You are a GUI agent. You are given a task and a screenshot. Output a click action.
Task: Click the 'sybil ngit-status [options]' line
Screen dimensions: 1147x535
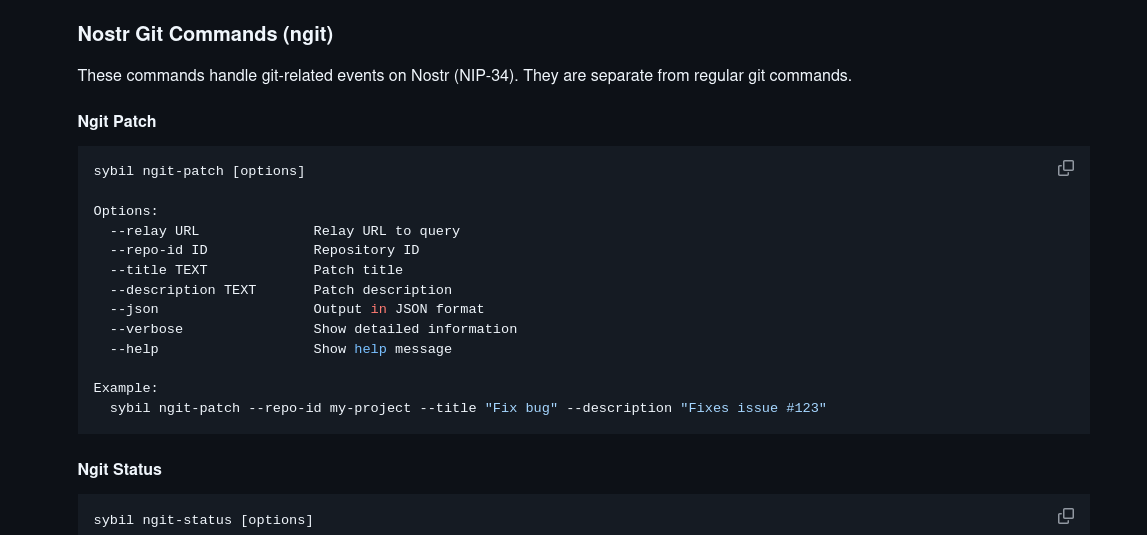[x=203, y=520]
